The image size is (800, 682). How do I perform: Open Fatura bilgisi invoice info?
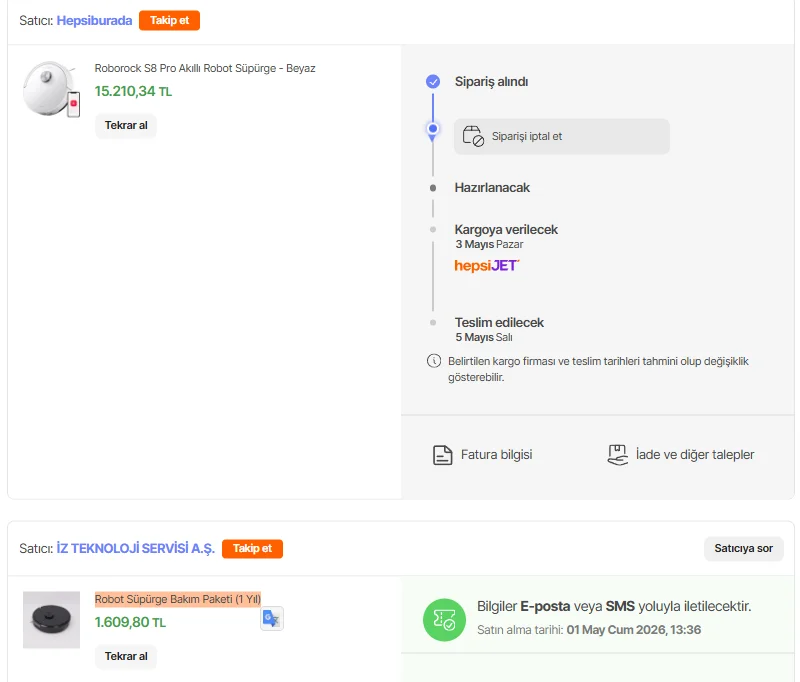[482, 454]
